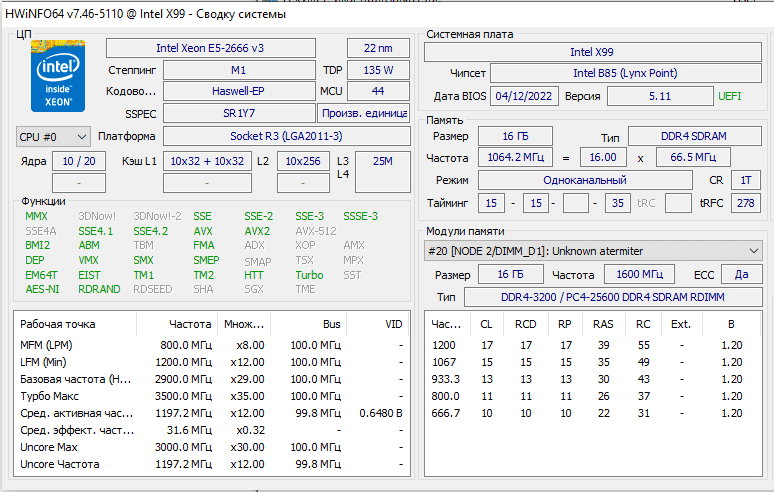Click the RAS column header in memory timings
The height and width of the screenshot is (492, 774).
pos(603,324)
